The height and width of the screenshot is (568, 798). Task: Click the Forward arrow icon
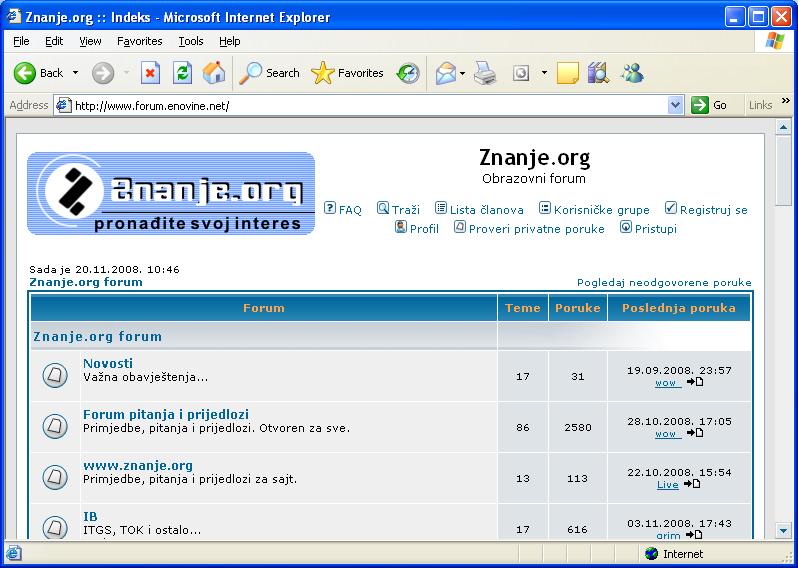point(103,73)
